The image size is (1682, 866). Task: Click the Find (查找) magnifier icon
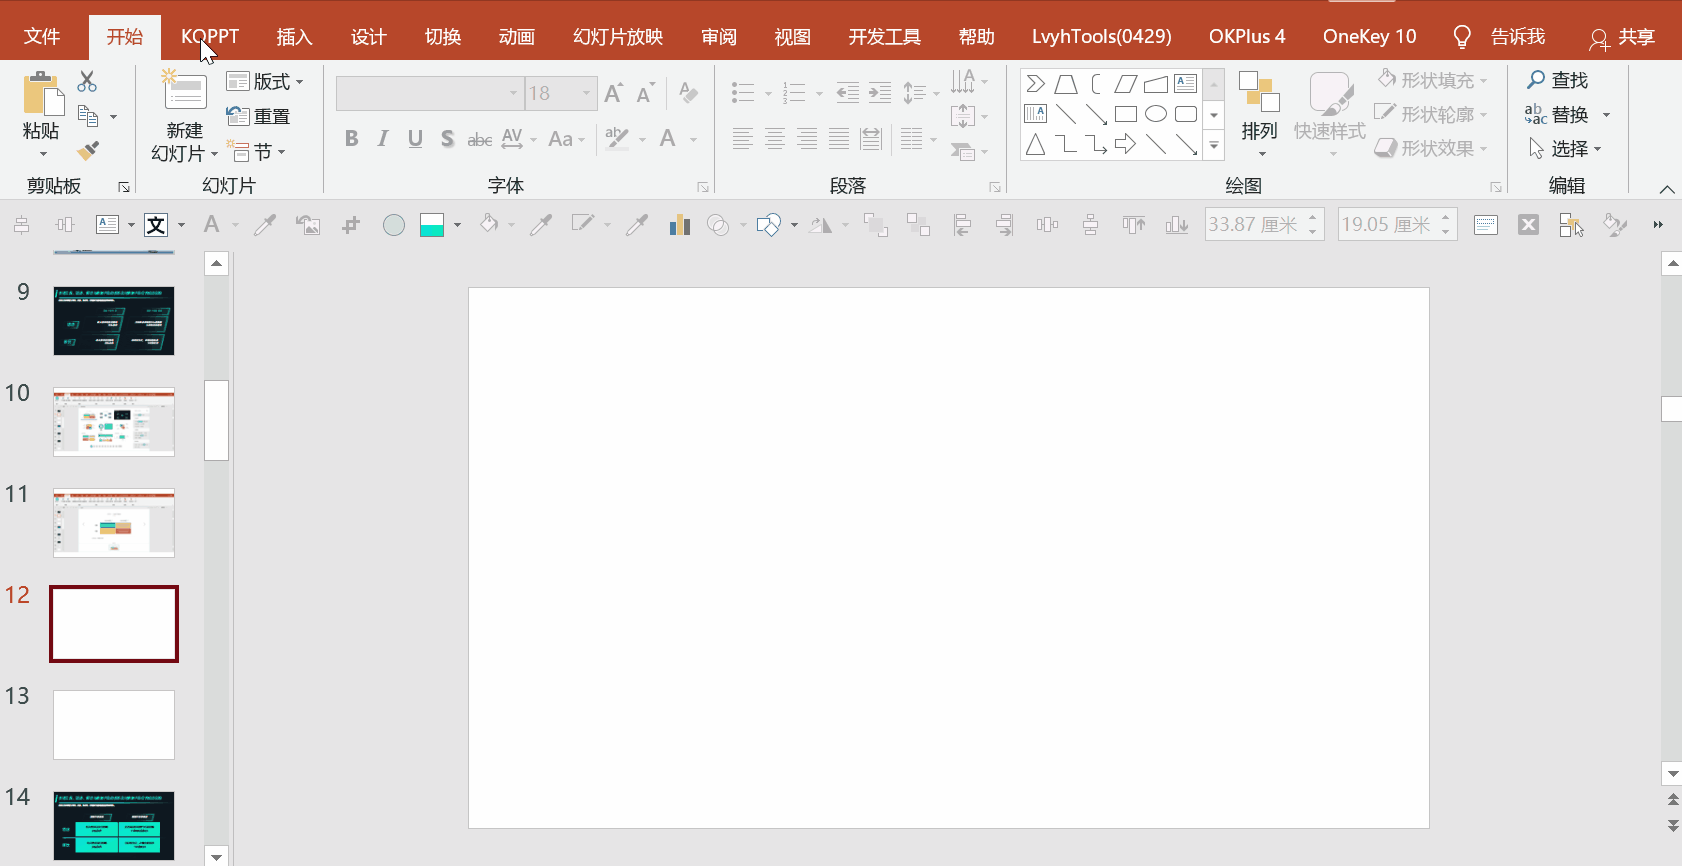coord(1536,79)
